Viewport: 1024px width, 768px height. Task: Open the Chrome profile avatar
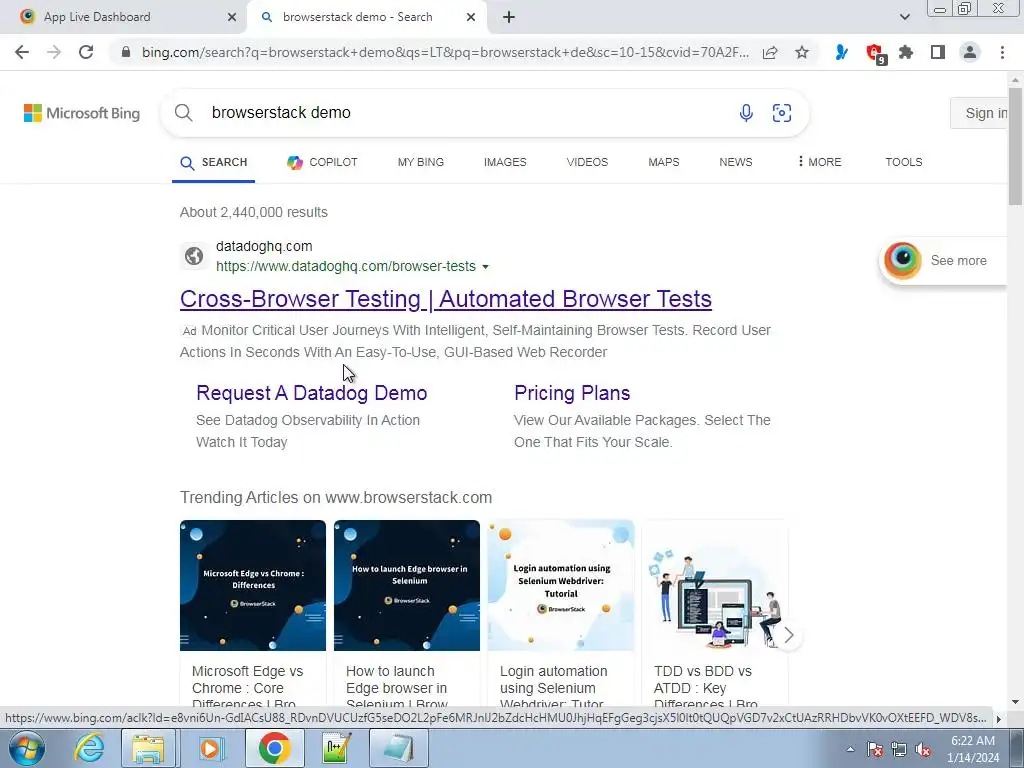tap(970, 52)
